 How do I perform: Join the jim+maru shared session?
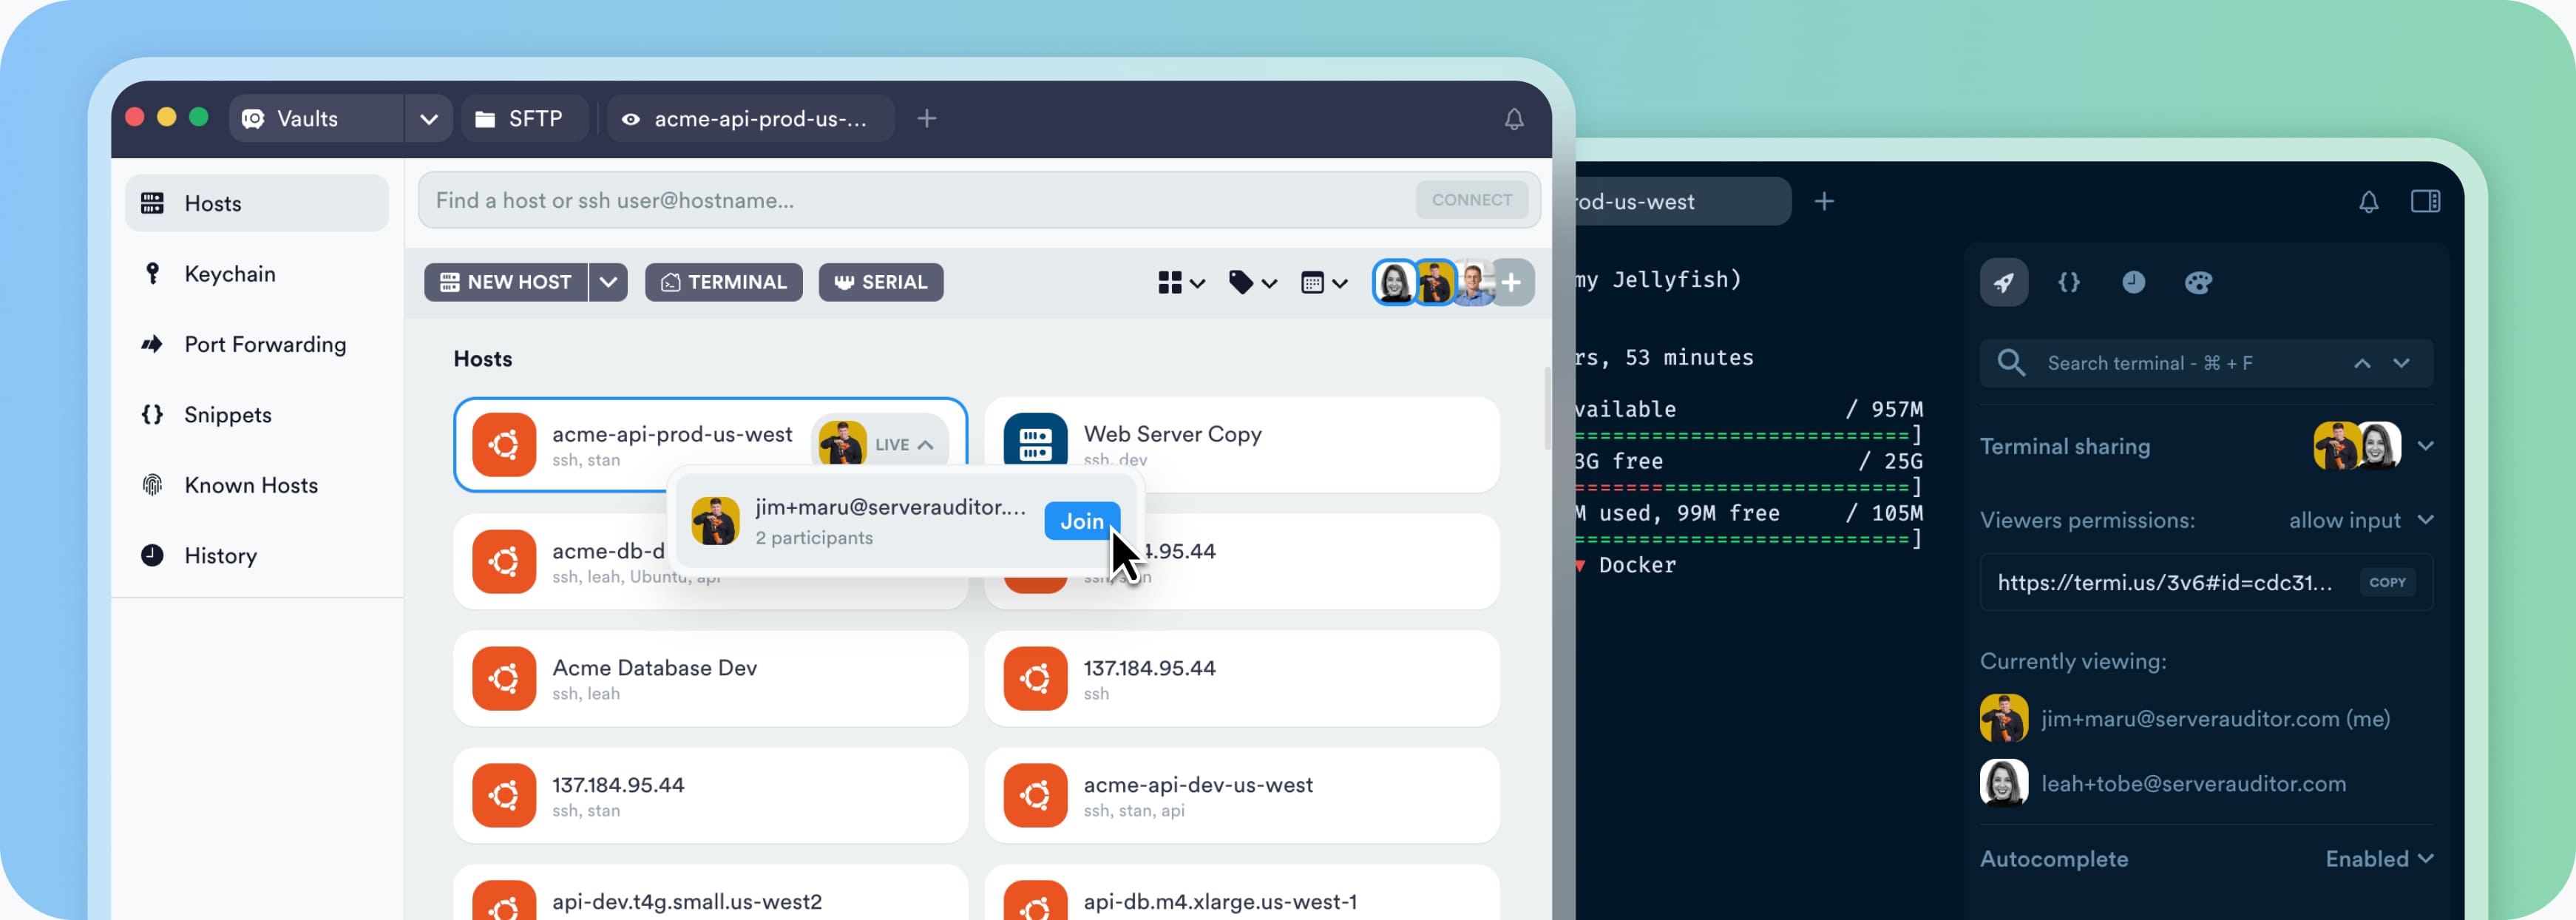pyautogui.click(x=1082, y=521)
